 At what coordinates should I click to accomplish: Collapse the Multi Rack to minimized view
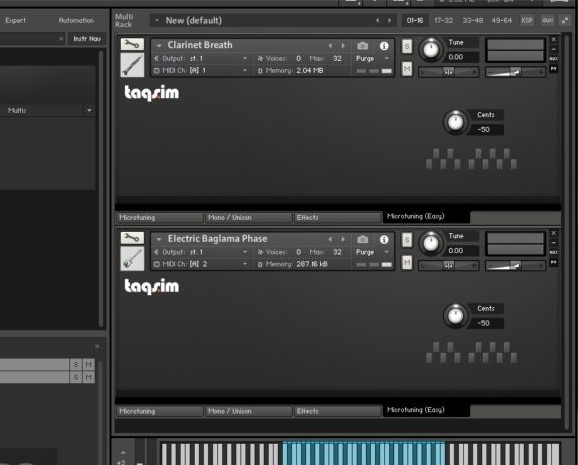click(x=565, y=21)
